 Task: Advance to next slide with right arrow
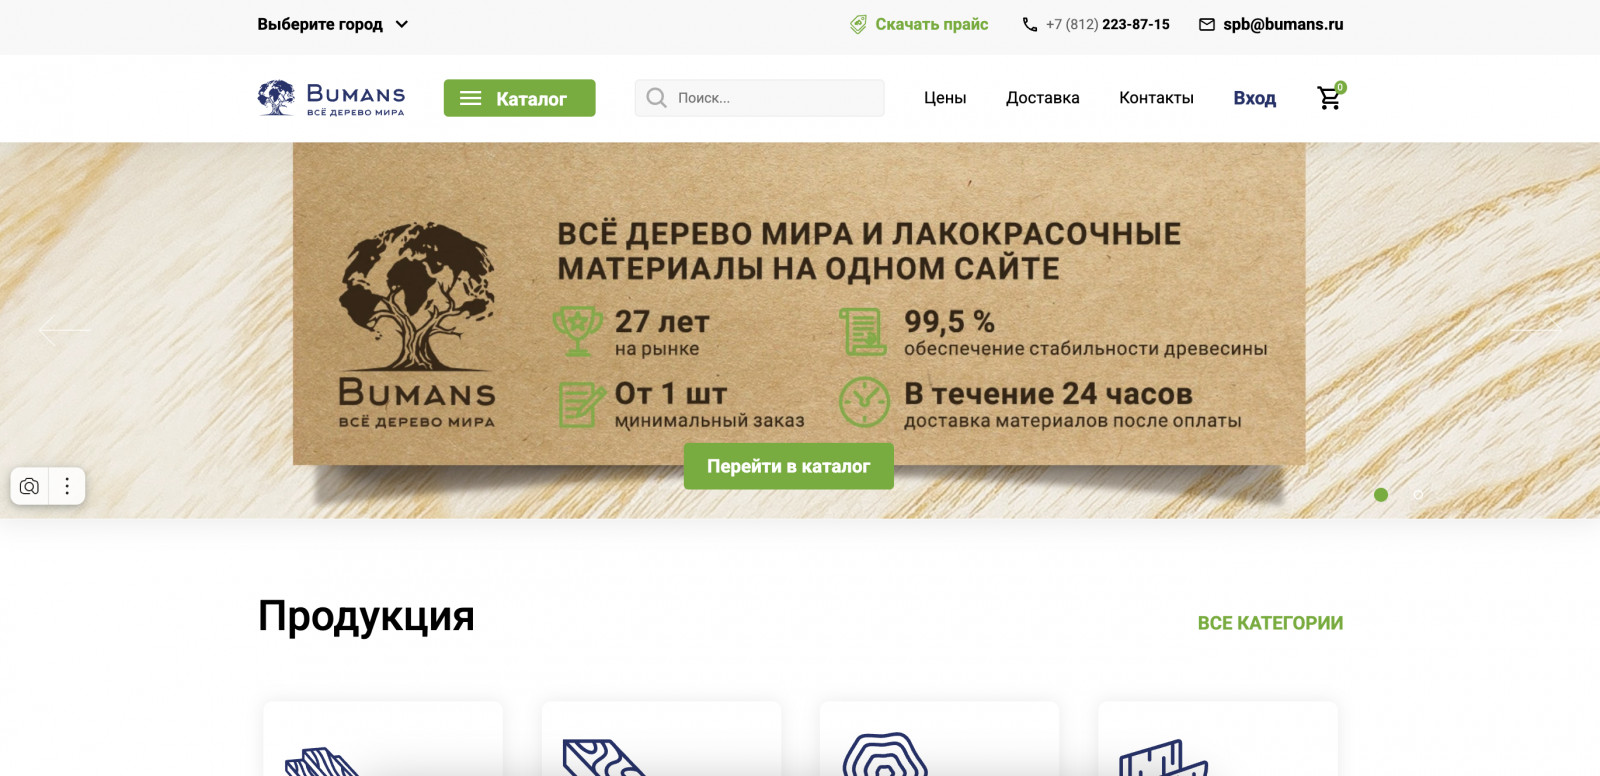(x=1536, y=330)
